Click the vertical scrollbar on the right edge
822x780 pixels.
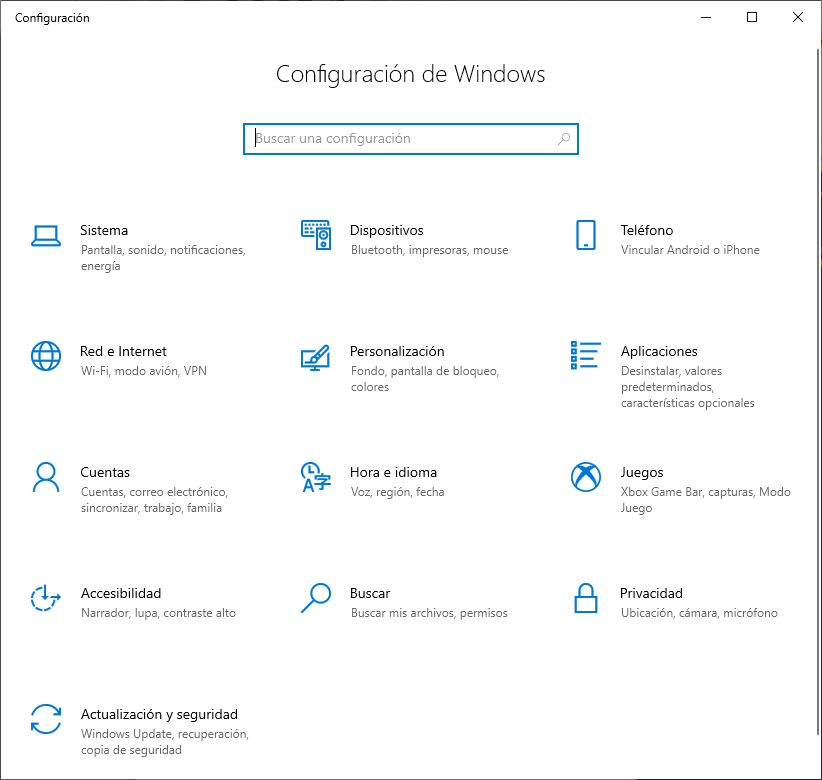point(818,392)
